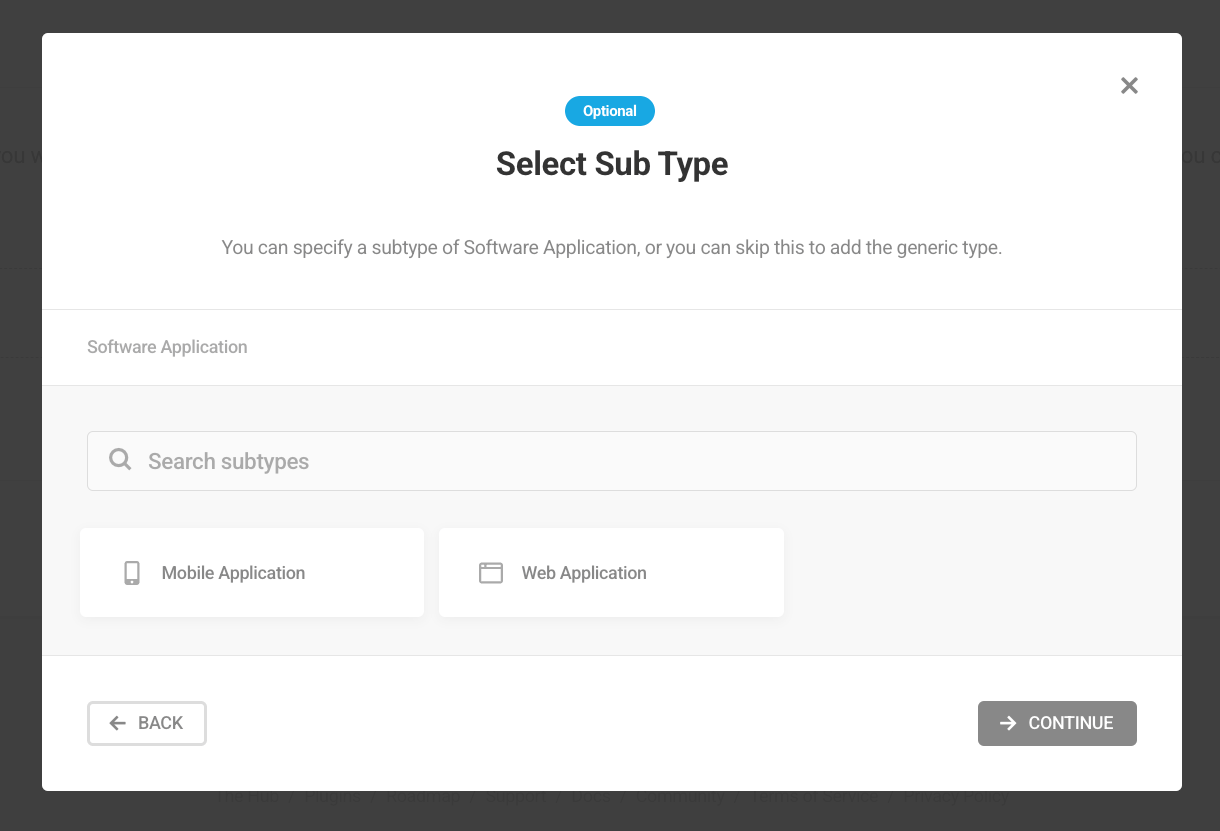This screenshot has width=1220, height=831.
Task: Open the Plugins footer link
Action: click(x=334, y=796)
